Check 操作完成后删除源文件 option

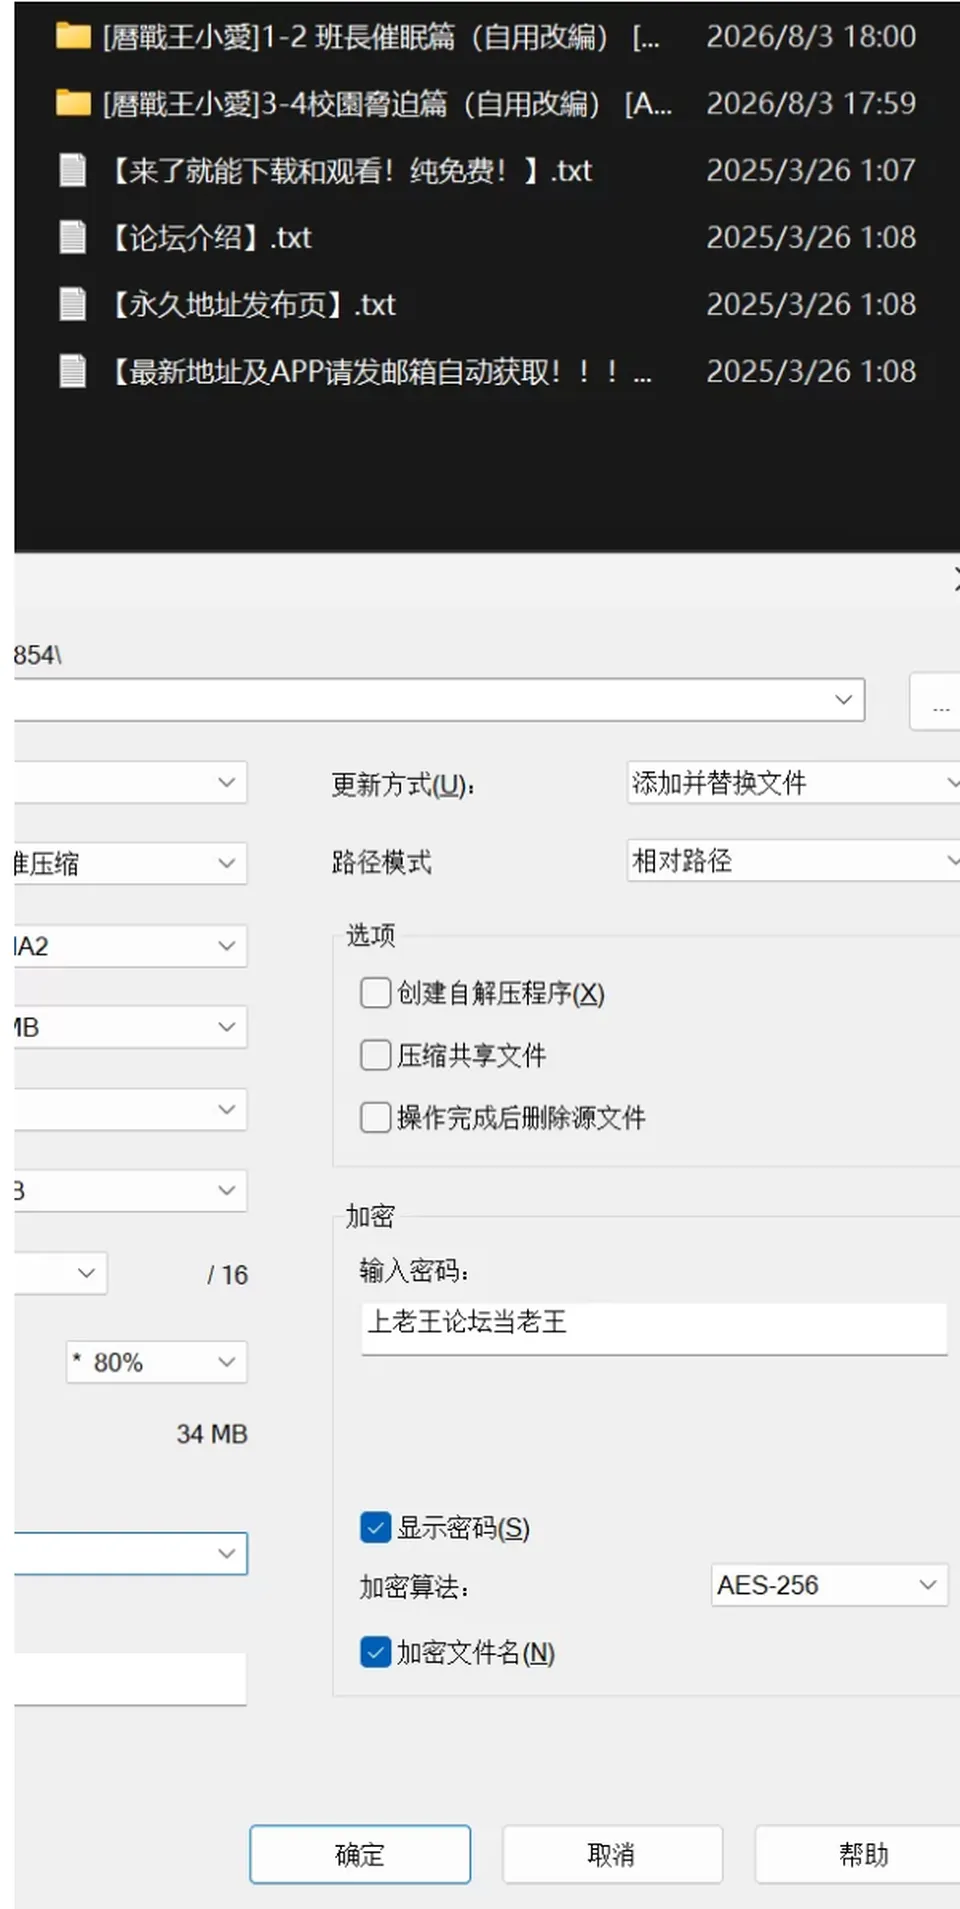click(375, 1117)
